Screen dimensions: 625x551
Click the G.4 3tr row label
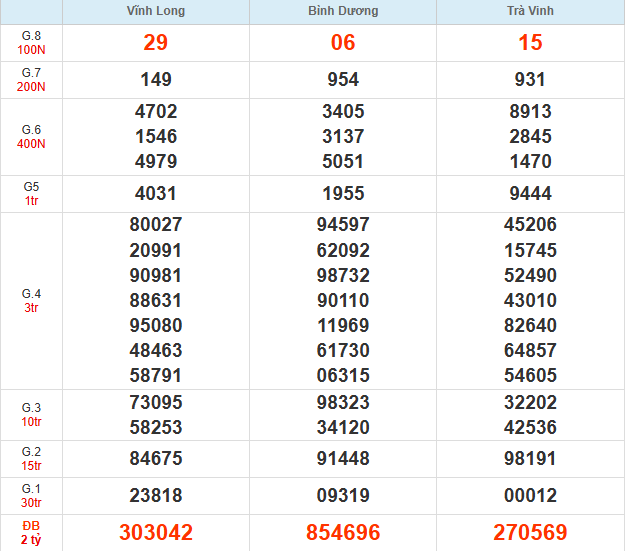coord(31,301)
